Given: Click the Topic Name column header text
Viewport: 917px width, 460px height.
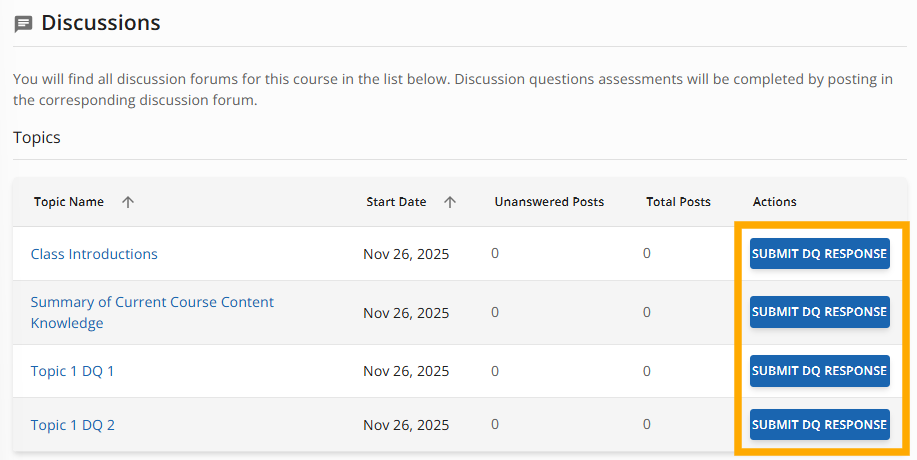Looking at the screenshot, I should [69, 202].
